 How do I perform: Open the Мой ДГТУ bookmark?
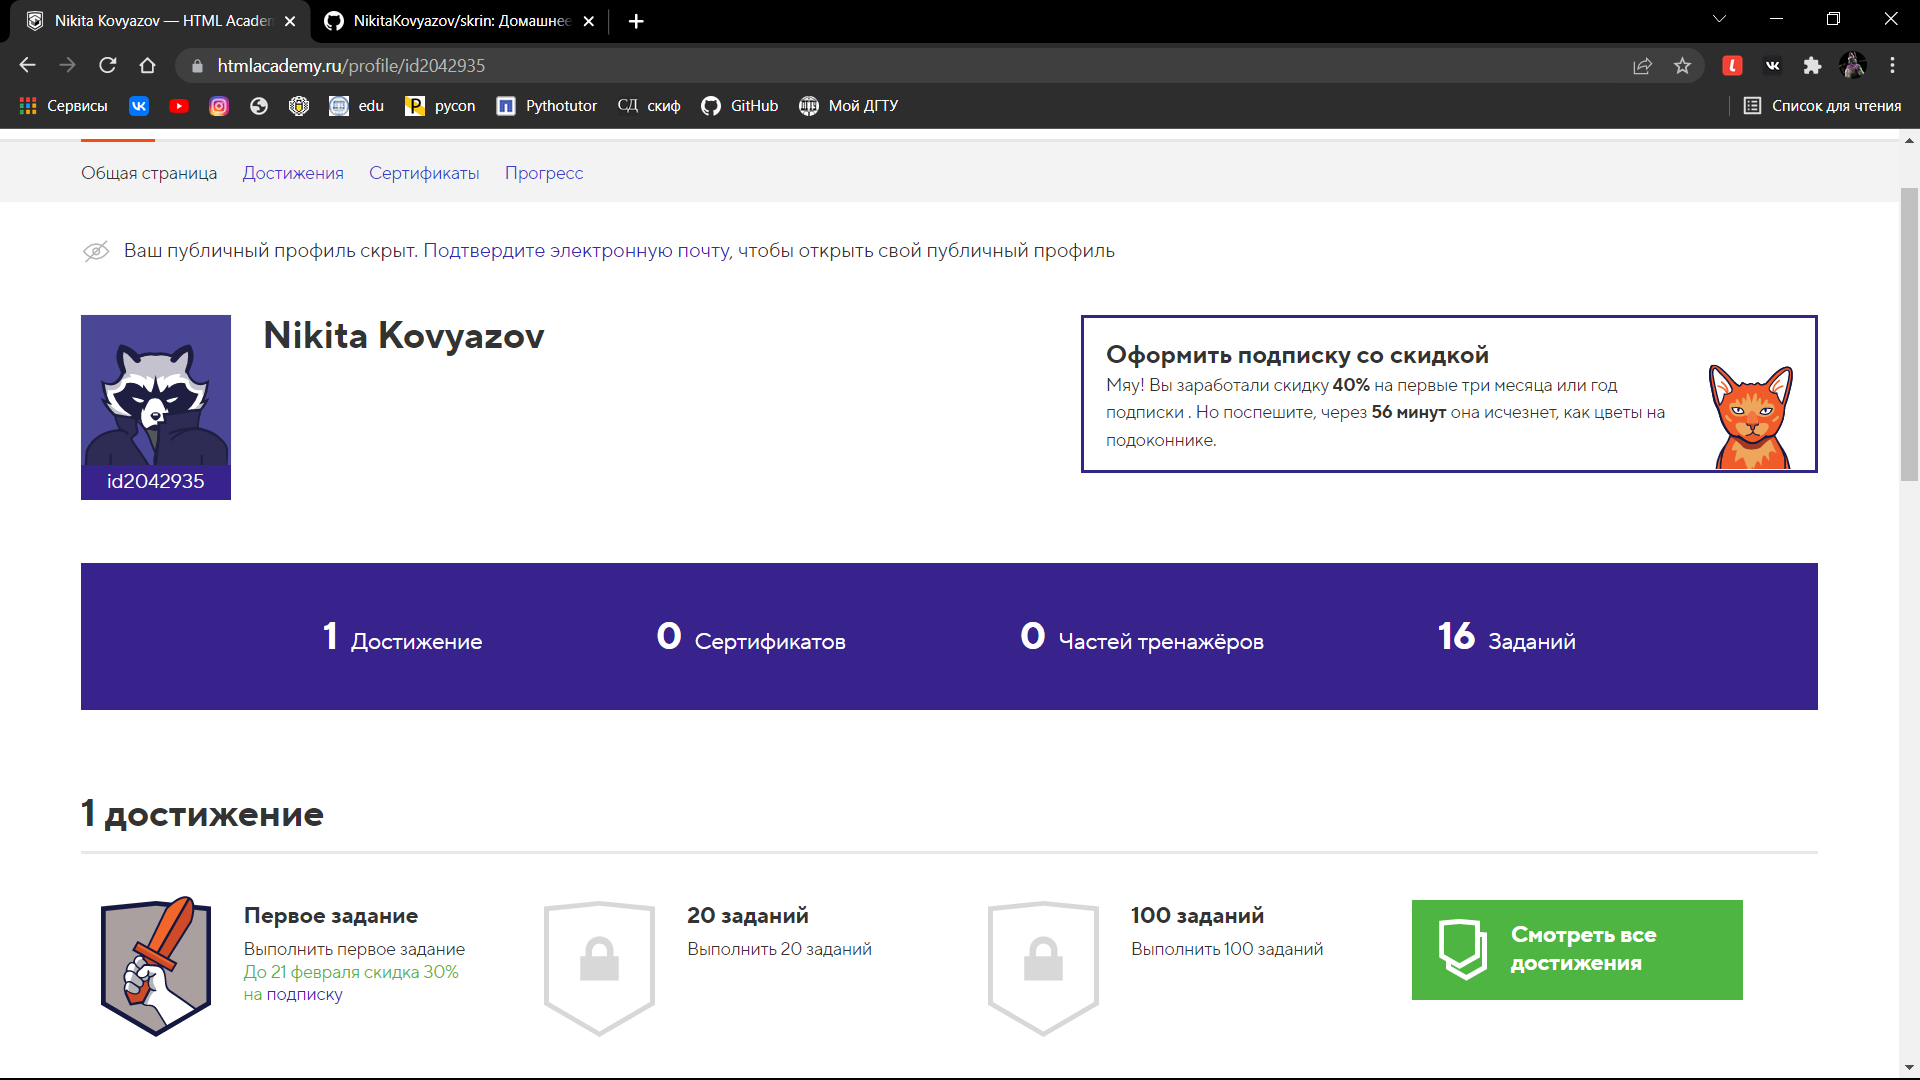pyautogui.click(x=849, y=106)
